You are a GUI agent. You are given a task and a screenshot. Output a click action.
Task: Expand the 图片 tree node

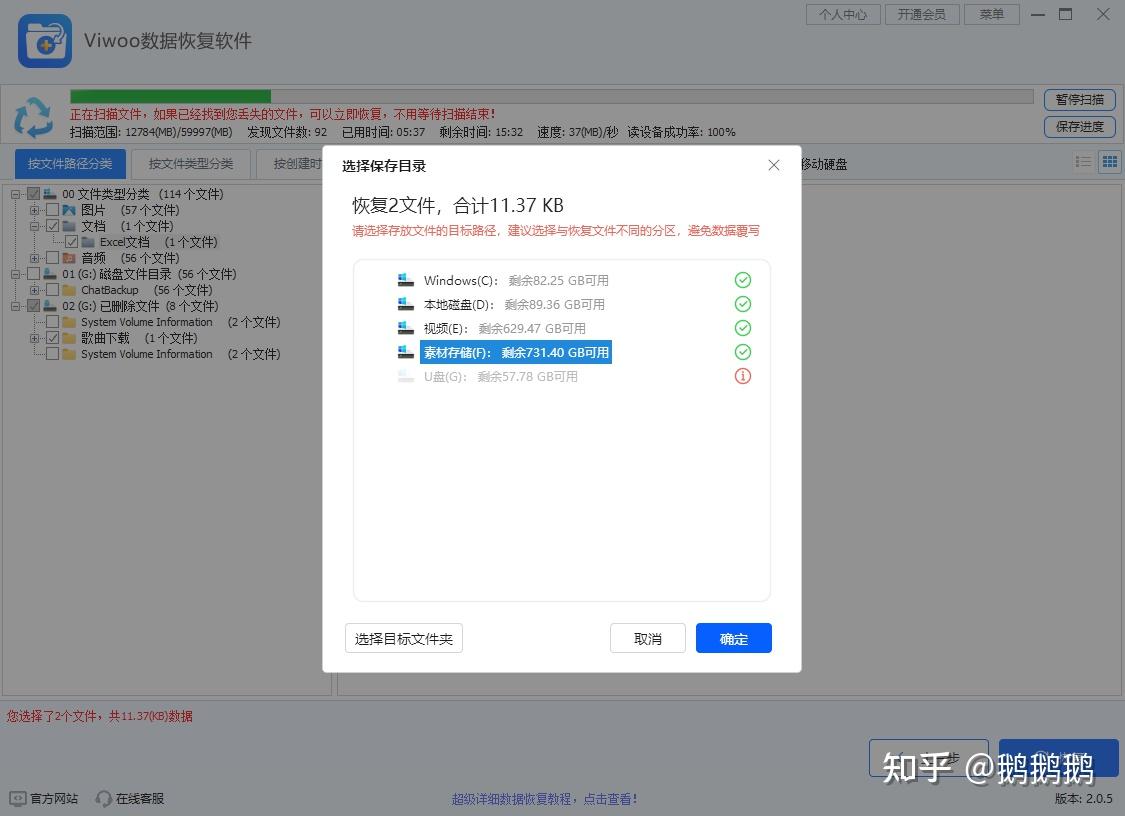(34, 210)
